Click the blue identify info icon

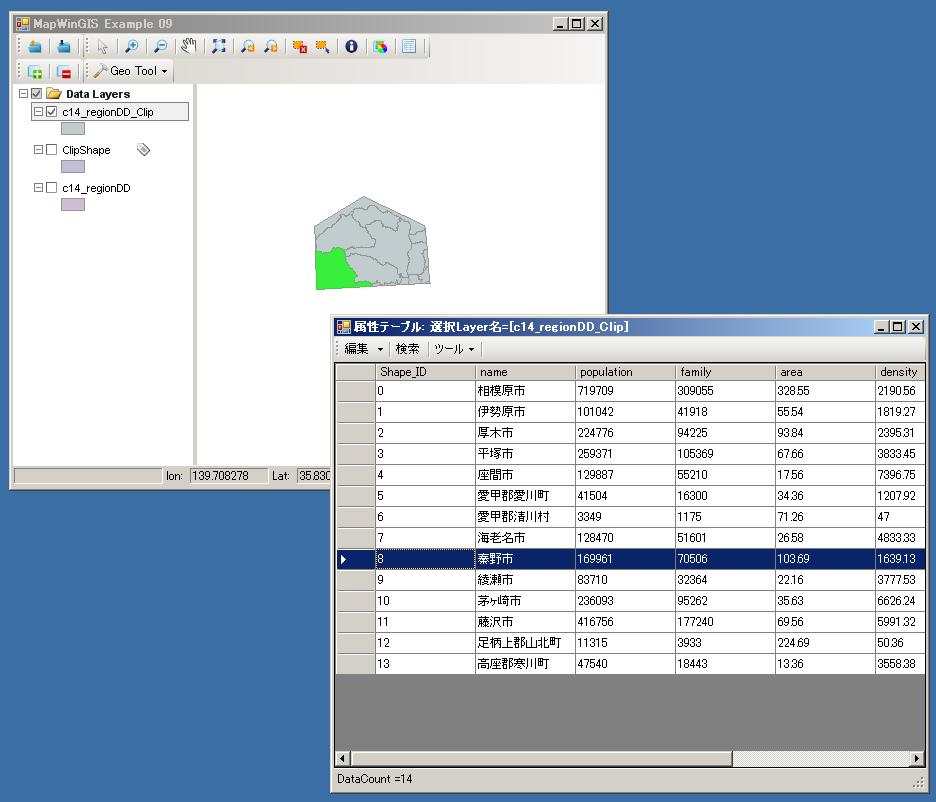[x=351, y=46]
